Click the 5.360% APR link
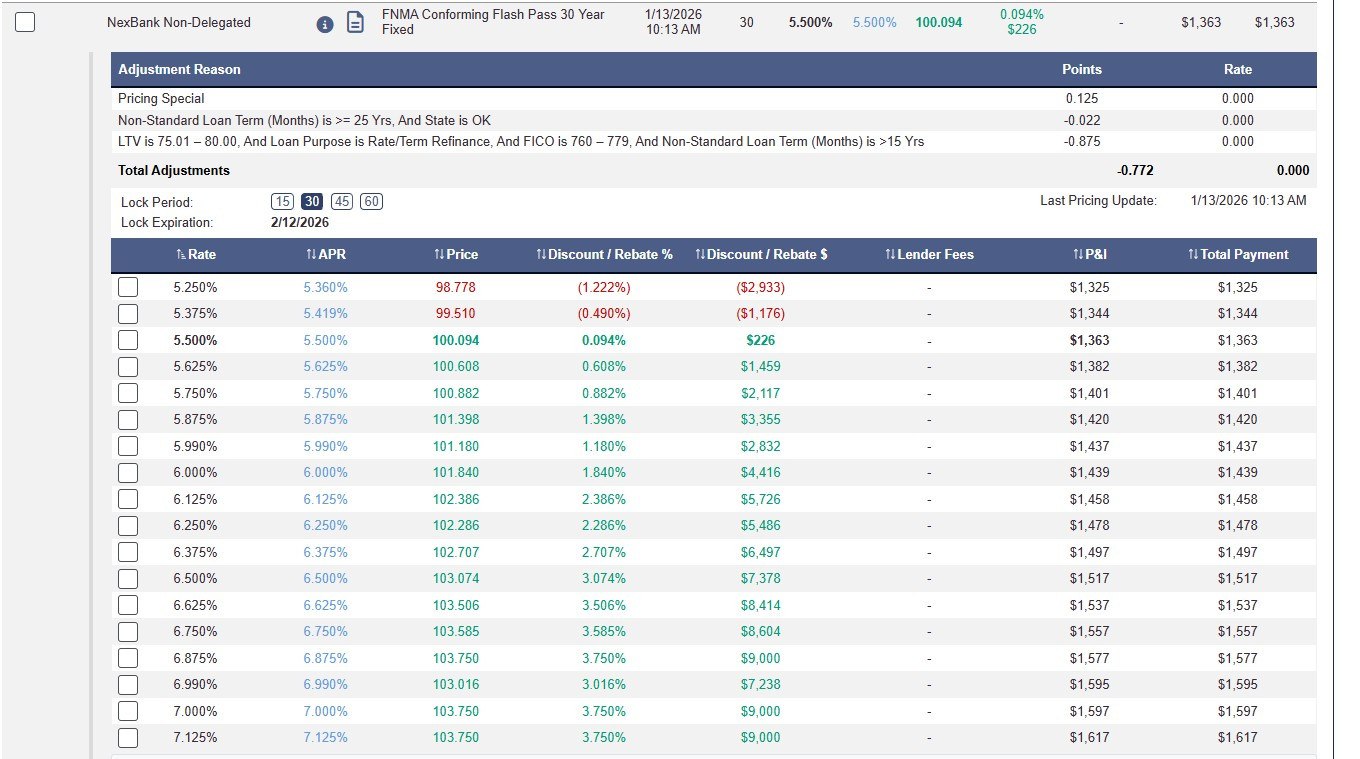The image size is (1360, 759). click(x=325, y=287)
